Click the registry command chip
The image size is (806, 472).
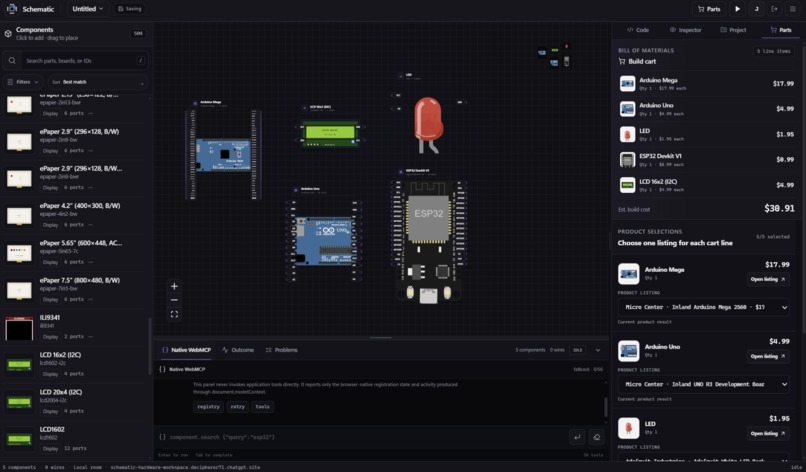click(208, 407)
